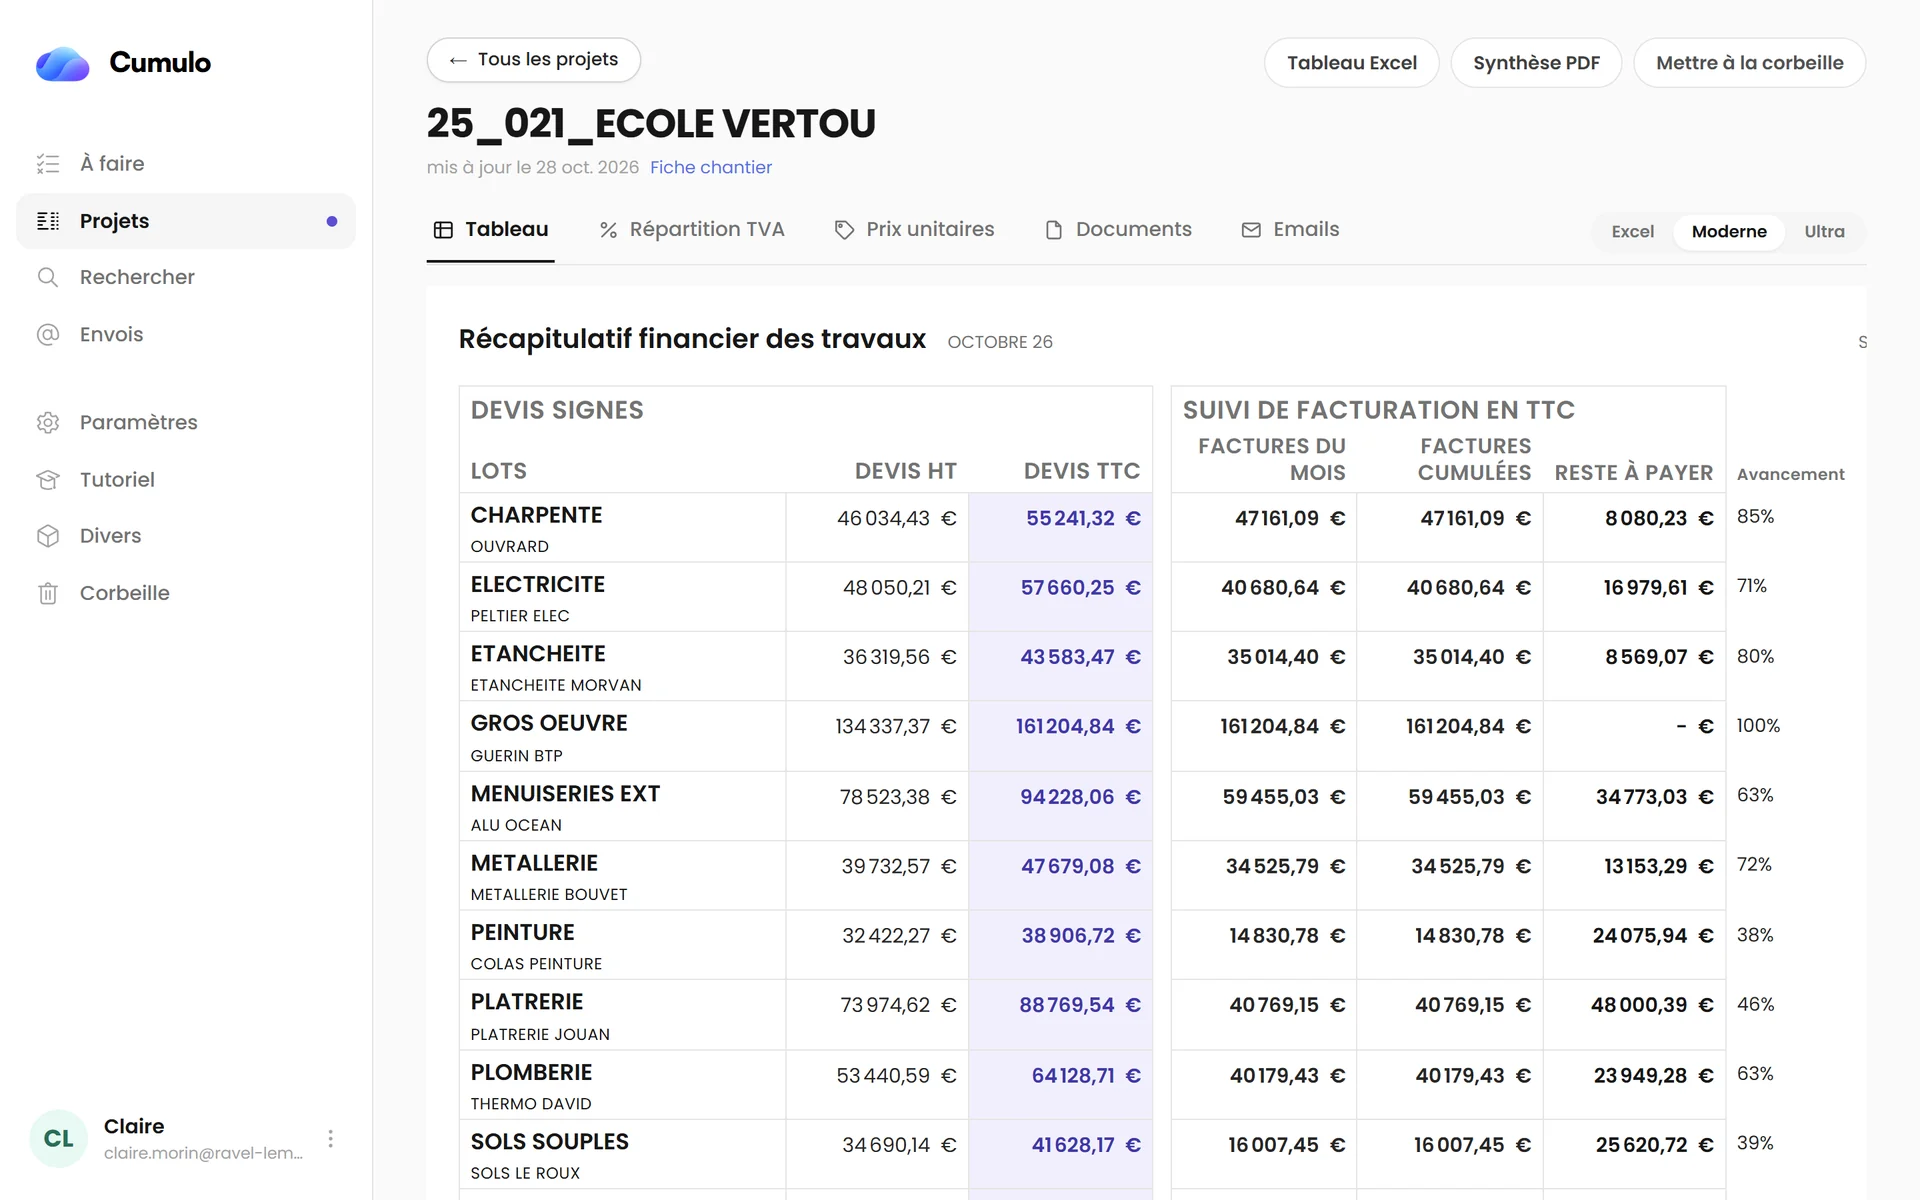The image size is (1920, 1200).
Task: Click the Divers box icon
Action: click(x=48, y=536)
